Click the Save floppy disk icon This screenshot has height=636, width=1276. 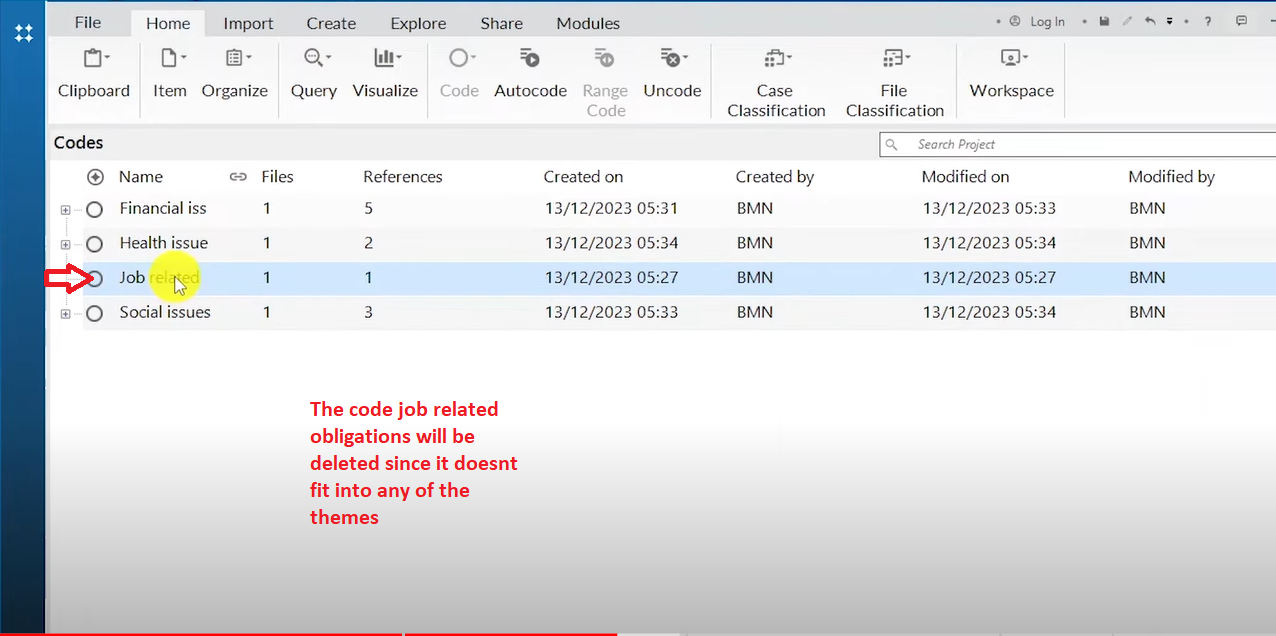coord(1104,21)
